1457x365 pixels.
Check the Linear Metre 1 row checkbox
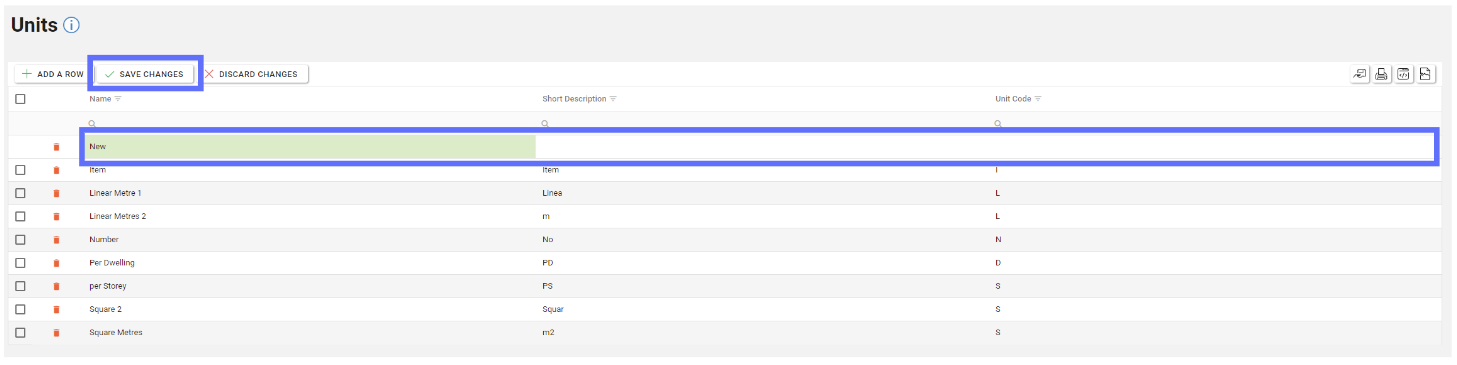tap(20, 193)
